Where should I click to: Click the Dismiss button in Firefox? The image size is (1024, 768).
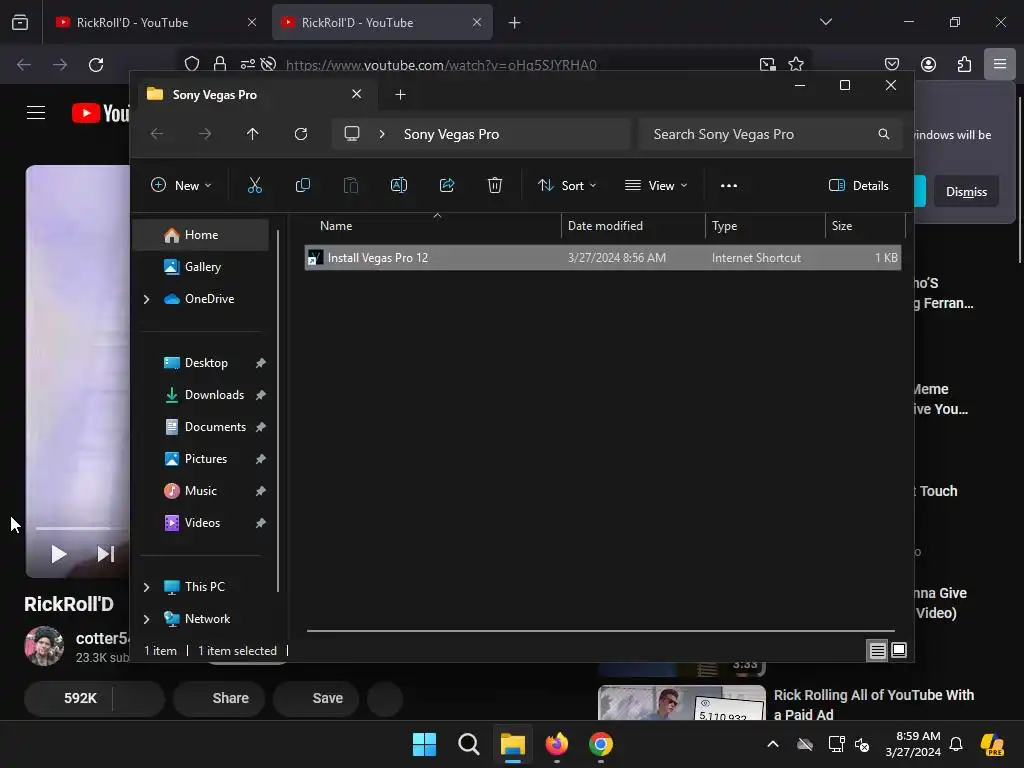(x=966, y=191)
